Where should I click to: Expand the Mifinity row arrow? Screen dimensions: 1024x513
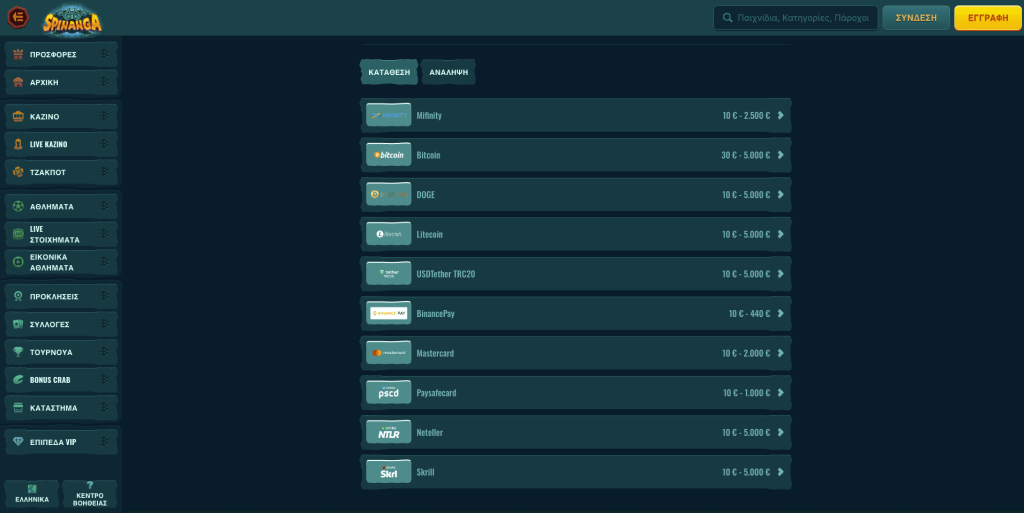click(x=780, y=115)
